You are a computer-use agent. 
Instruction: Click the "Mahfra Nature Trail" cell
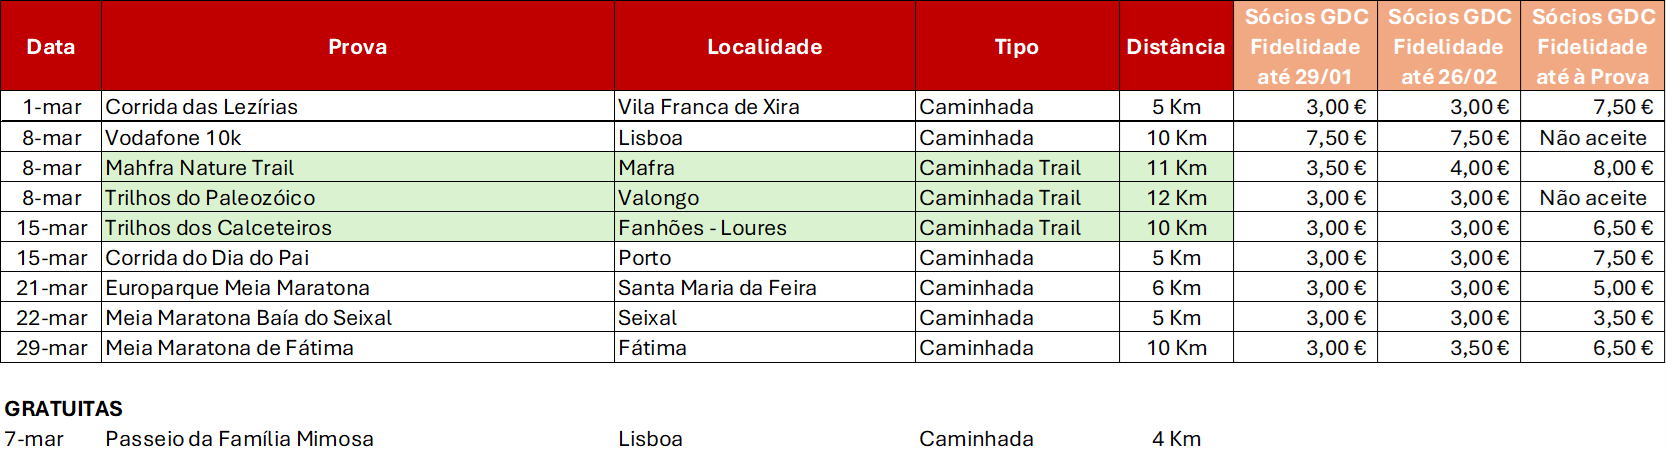[200, 168]
